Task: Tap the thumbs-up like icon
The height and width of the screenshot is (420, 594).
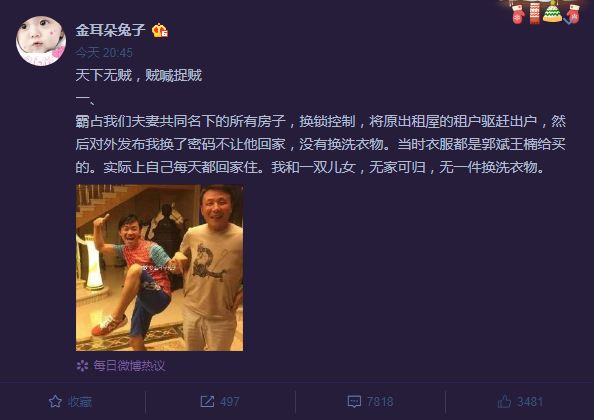Action: coord(504,401)
